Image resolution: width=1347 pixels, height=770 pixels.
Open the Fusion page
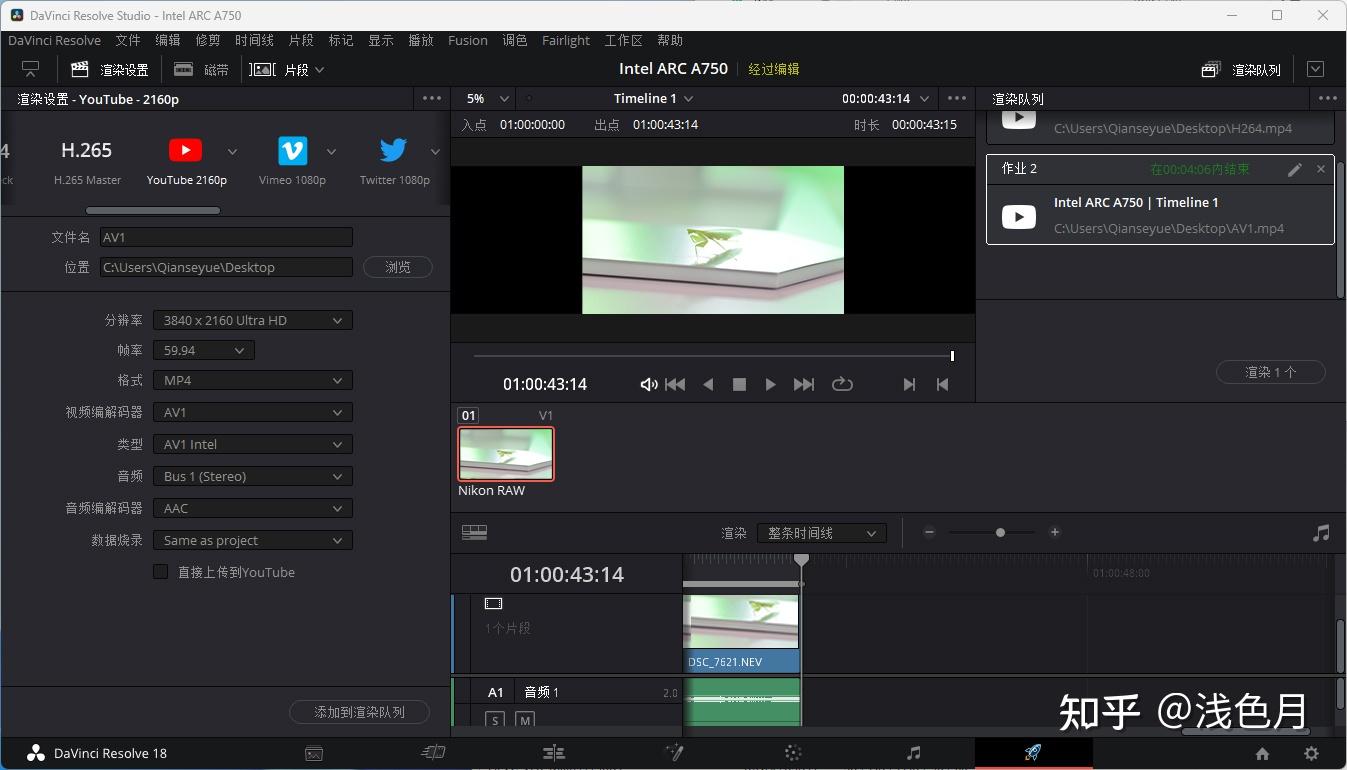coord(674,753)
